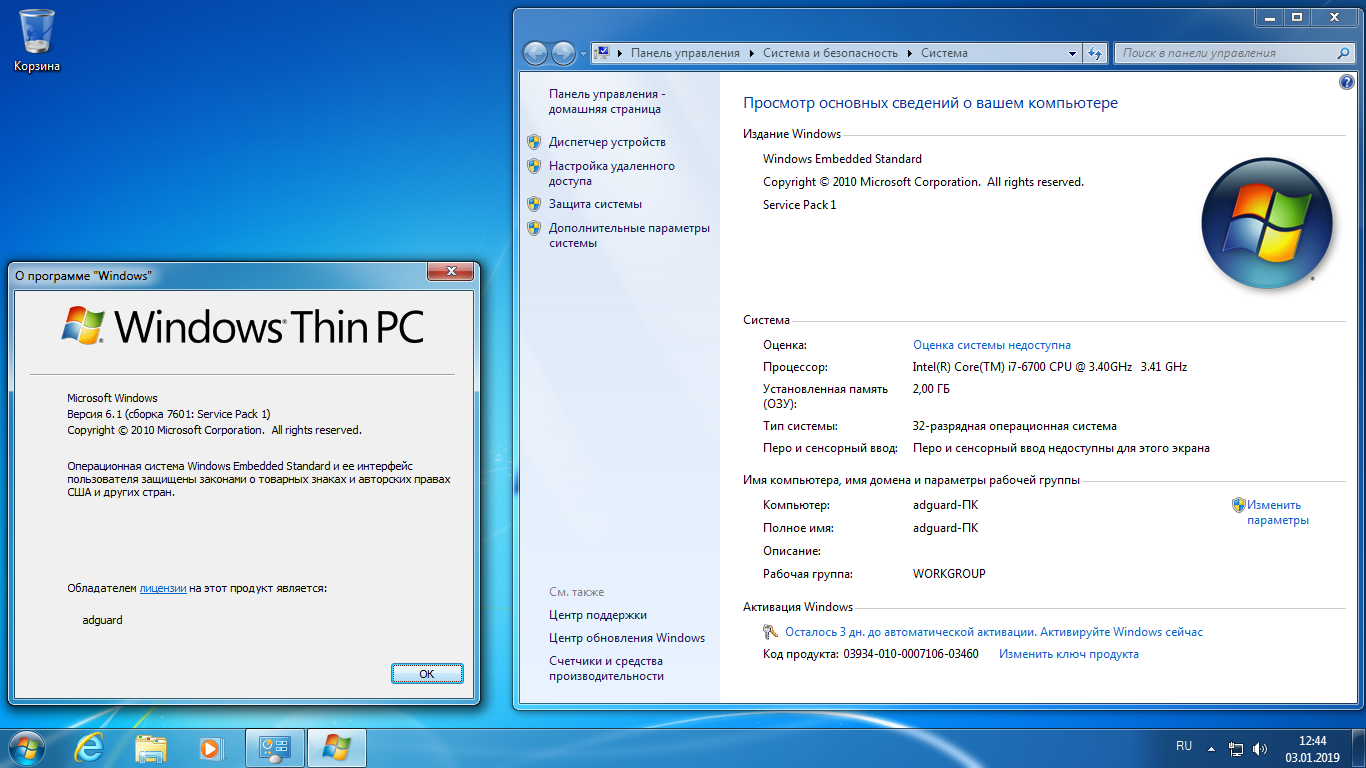
Task: Open Защита системы link
Action: click(x=595, y=204)
